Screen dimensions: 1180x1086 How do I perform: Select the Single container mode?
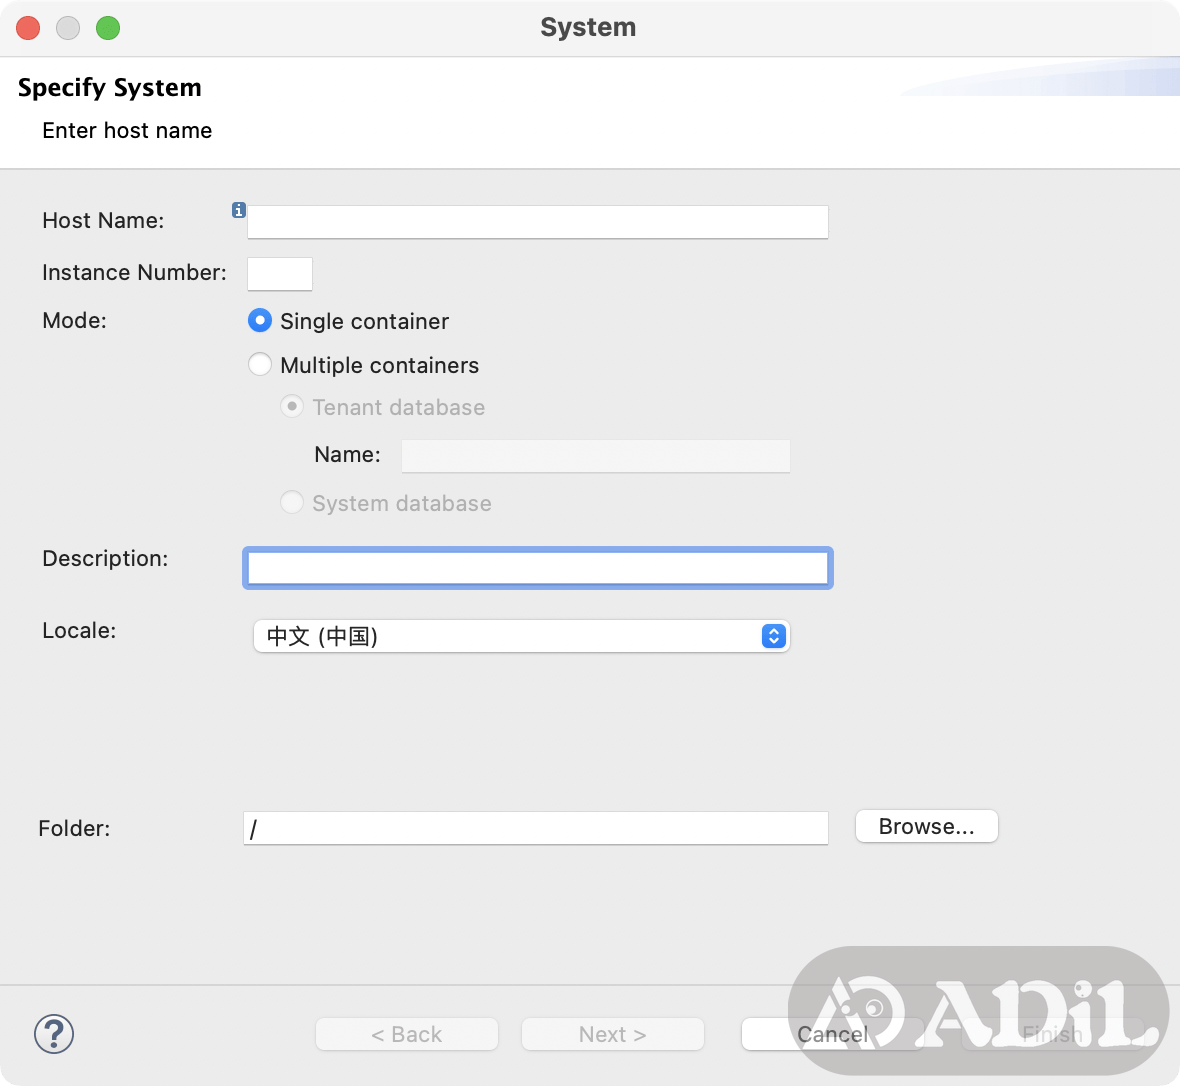(260, 321)
